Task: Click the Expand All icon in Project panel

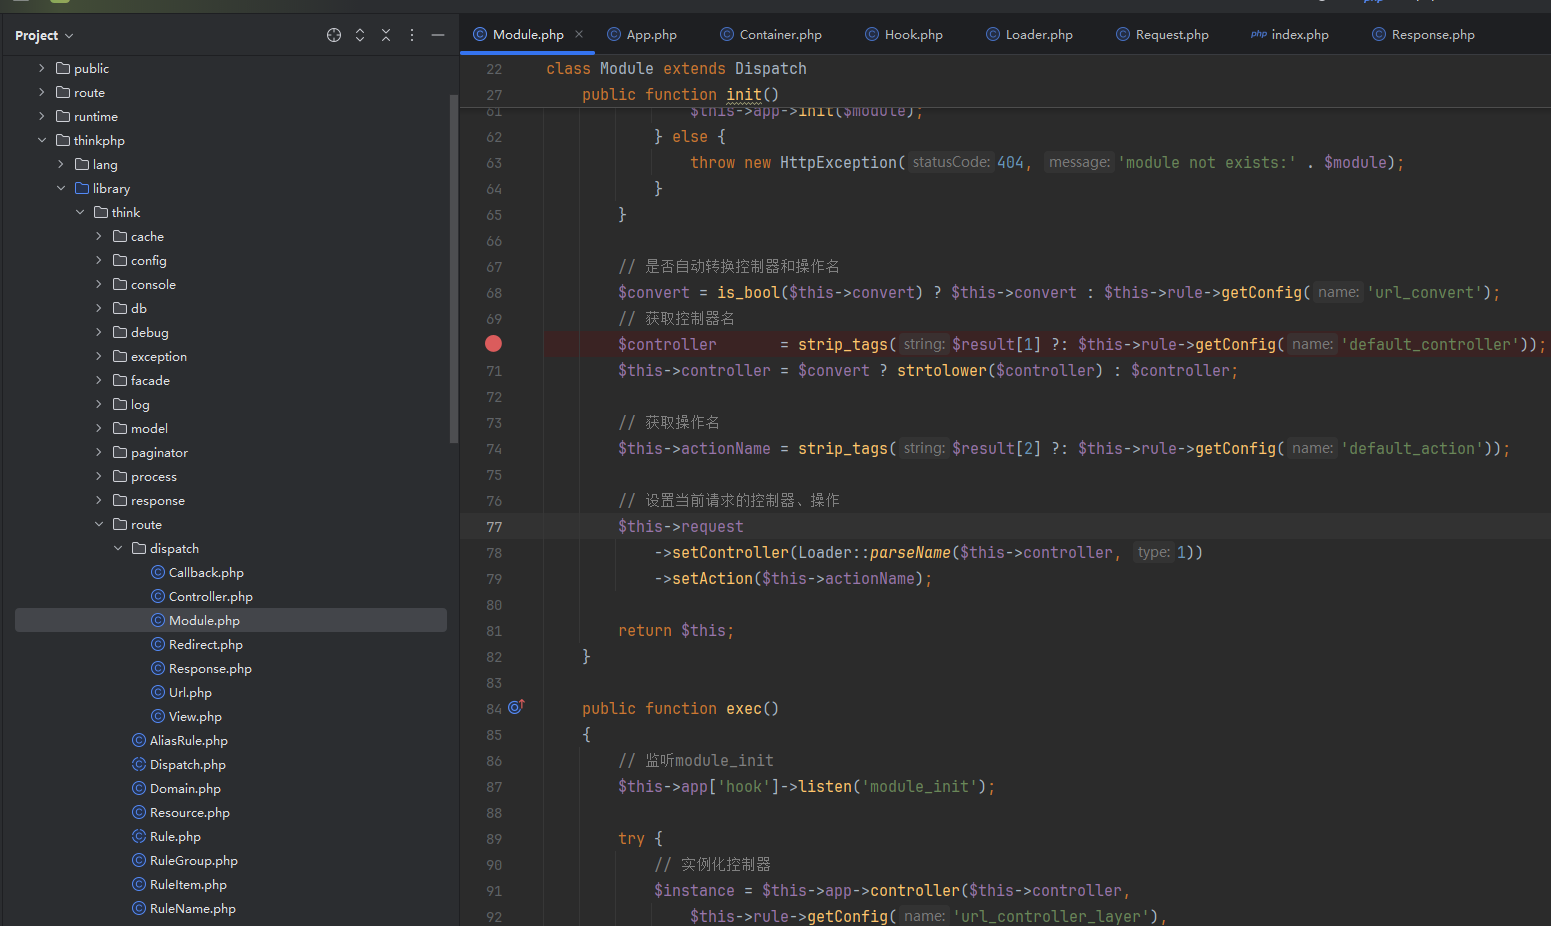Action: 360,35
